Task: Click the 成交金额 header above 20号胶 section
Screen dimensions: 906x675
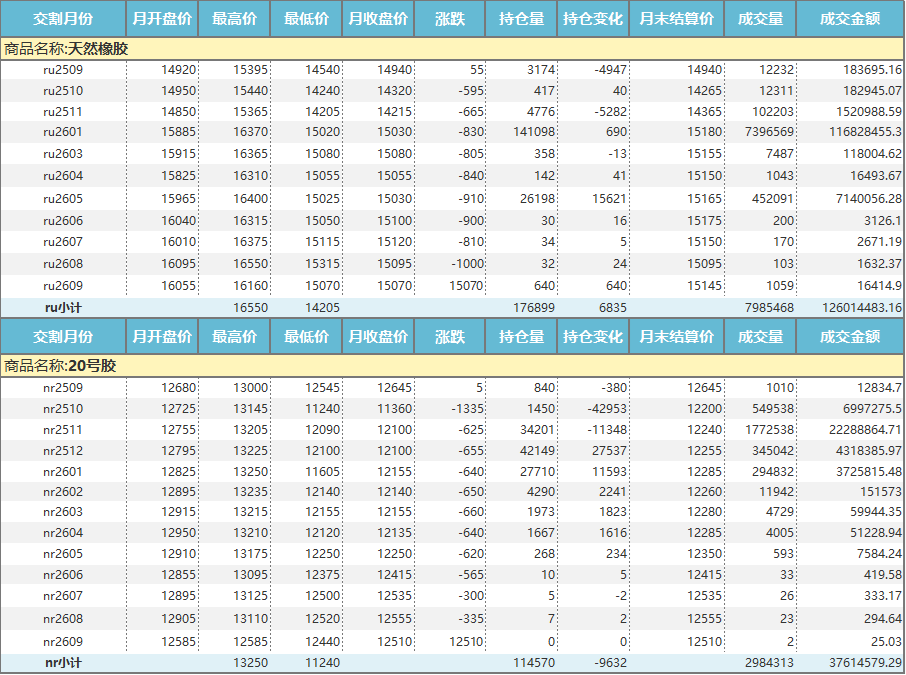Action: pyautogui.click(x=849, y=337)
